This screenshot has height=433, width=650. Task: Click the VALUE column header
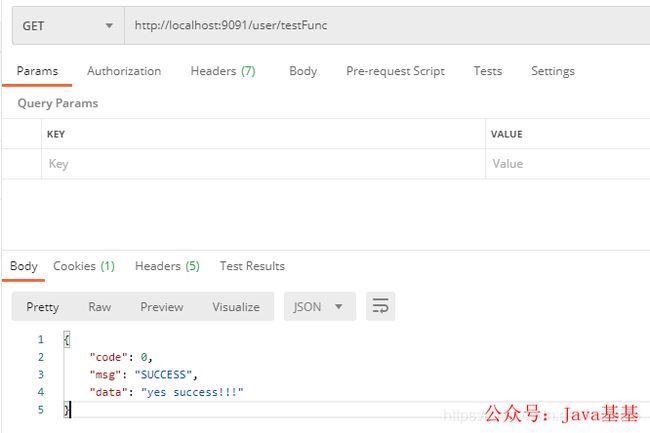click(507, 134)
